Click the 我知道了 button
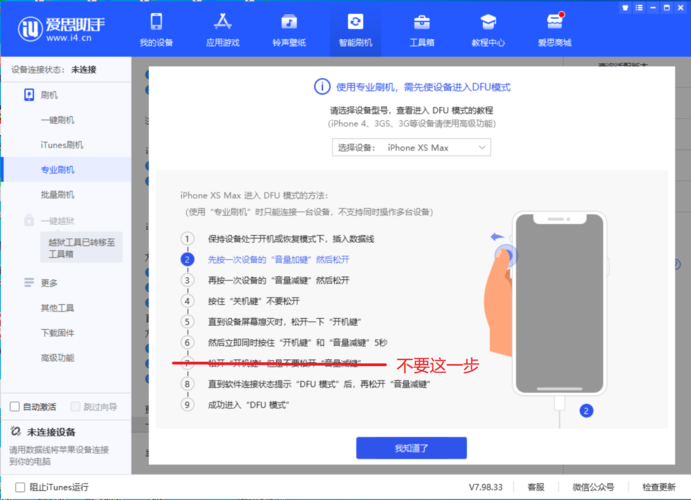This screenshot has width=691, height=500. 411,448
